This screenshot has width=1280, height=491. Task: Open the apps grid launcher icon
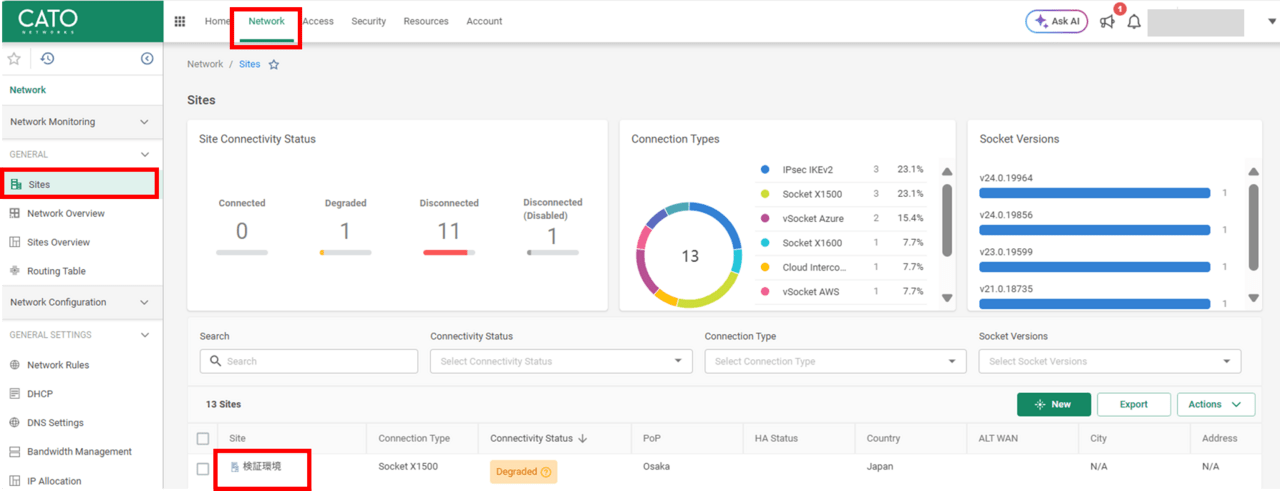pyautogui.click(x=180, y=22)
